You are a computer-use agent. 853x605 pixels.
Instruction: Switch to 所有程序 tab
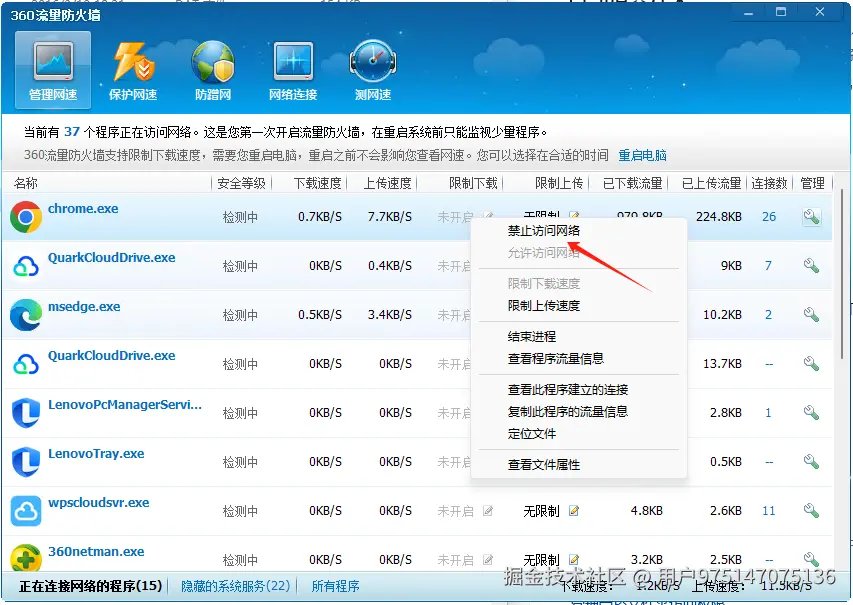point(335,586)
